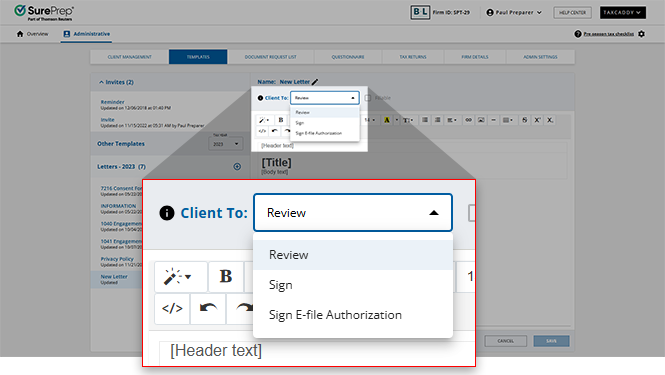Viewport: 665px width, 375px height.
Task: Open the tax year 2023 dropdown
Action: tap(226, 144)
